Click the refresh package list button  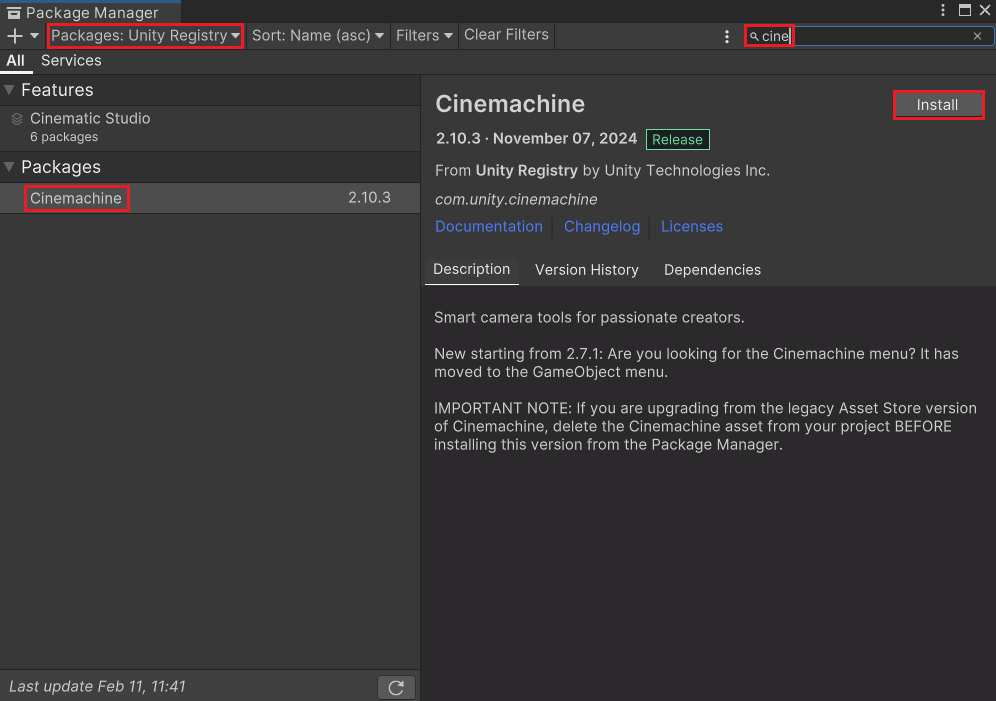point(396,687)
